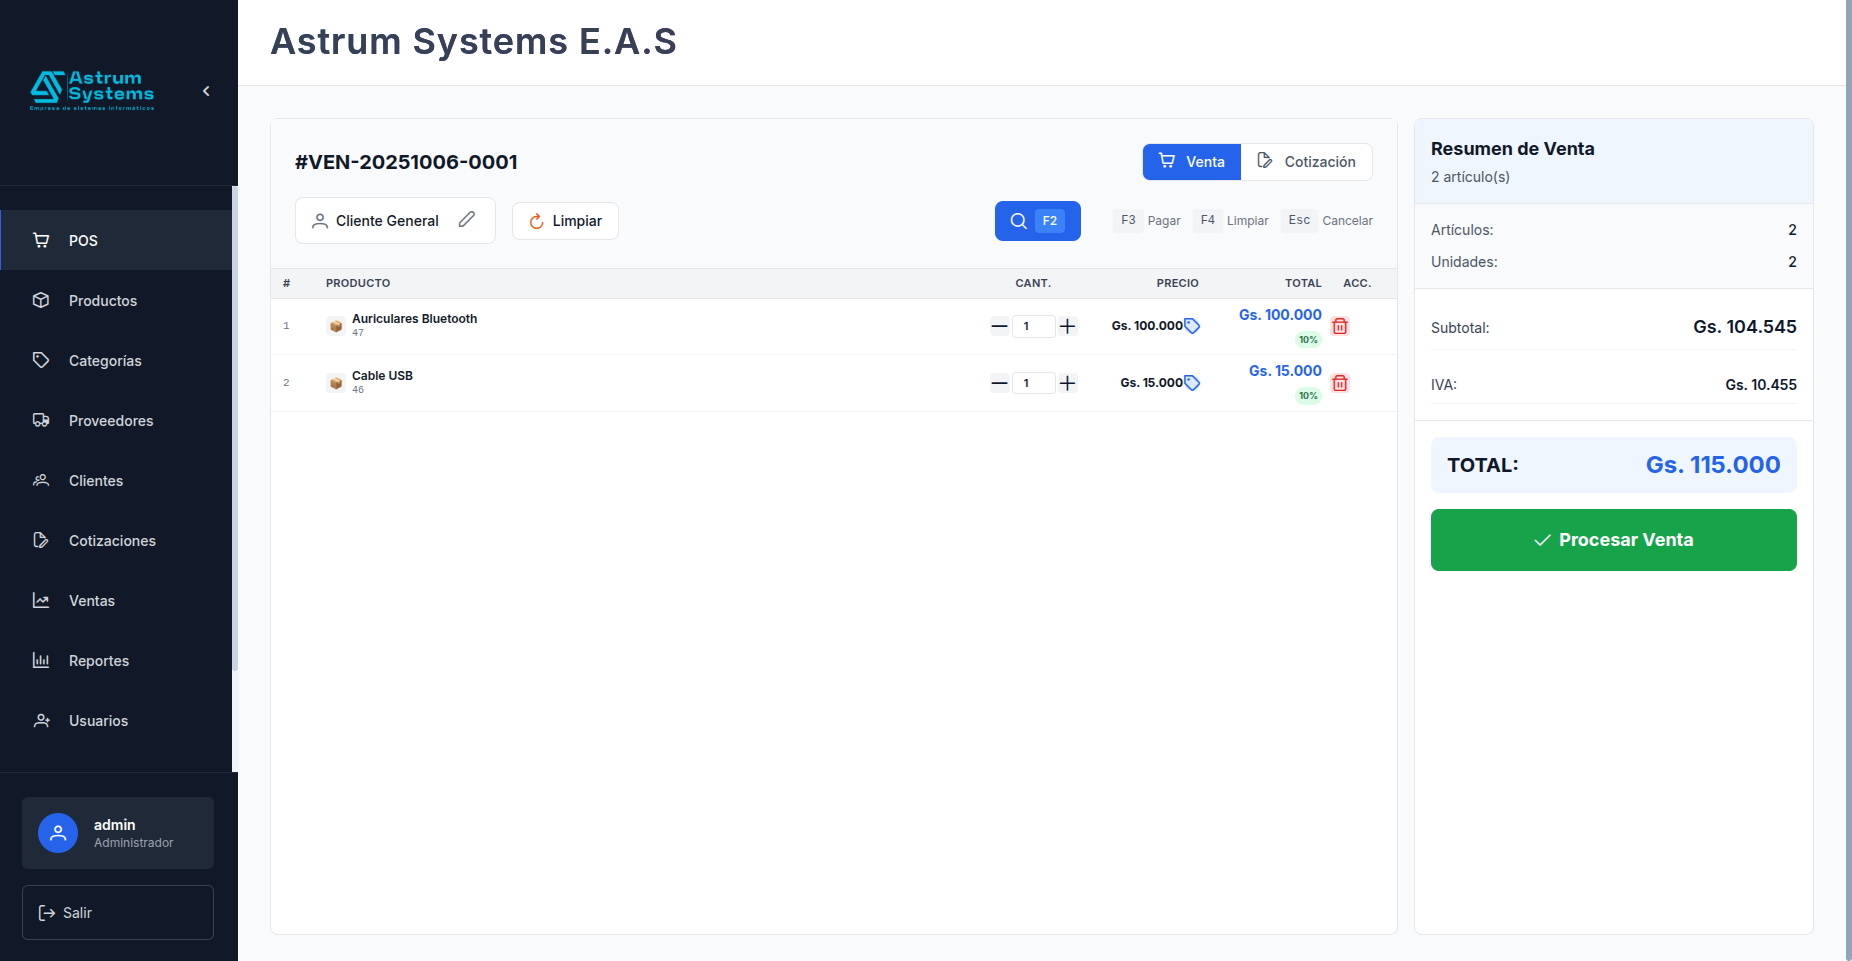Delete the Auriculares Bluetooth row with trash icon
The width and height of the screenshot is (1852, 961).
(x=1340, y=326)
